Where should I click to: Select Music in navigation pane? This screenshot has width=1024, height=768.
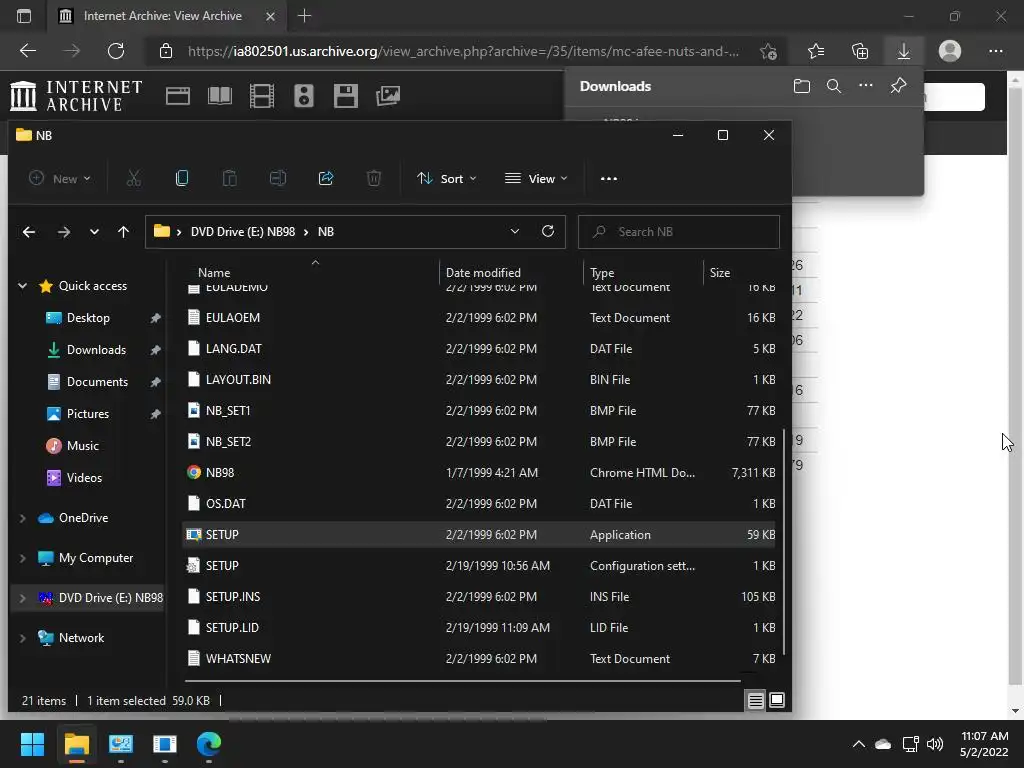pos(83,446)
